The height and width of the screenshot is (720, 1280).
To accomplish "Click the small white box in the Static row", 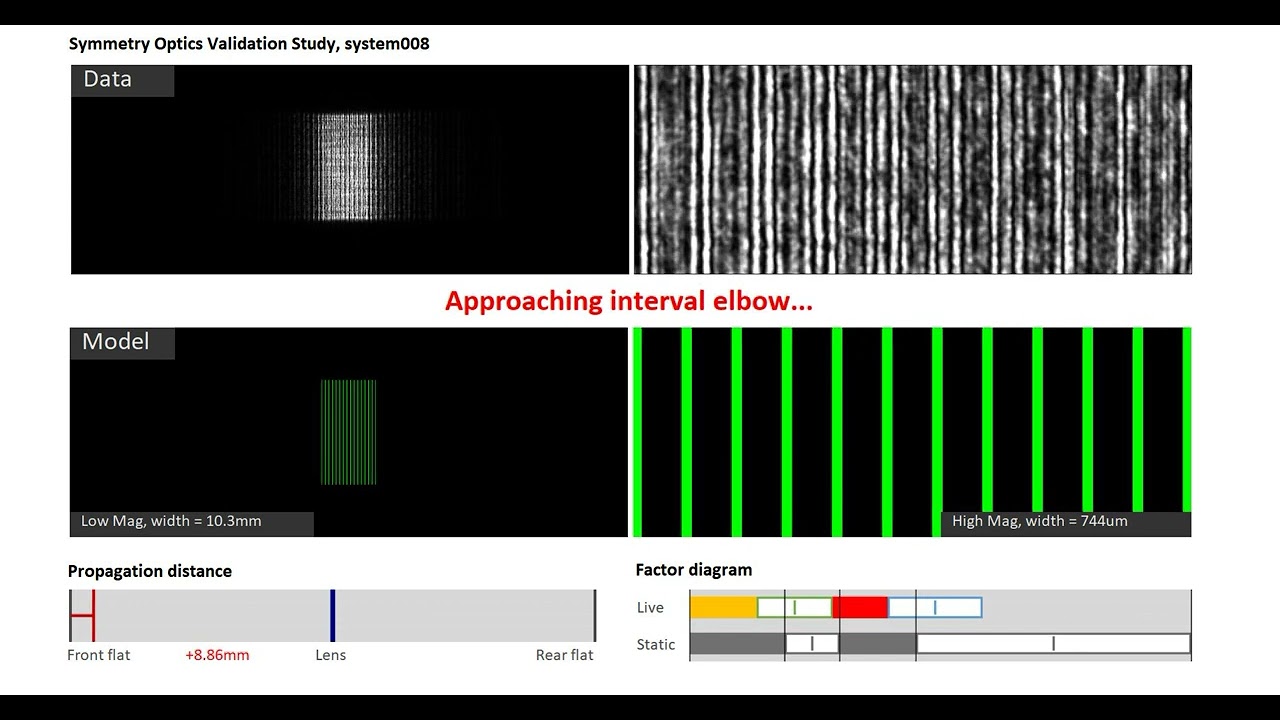I will point(812,644).
